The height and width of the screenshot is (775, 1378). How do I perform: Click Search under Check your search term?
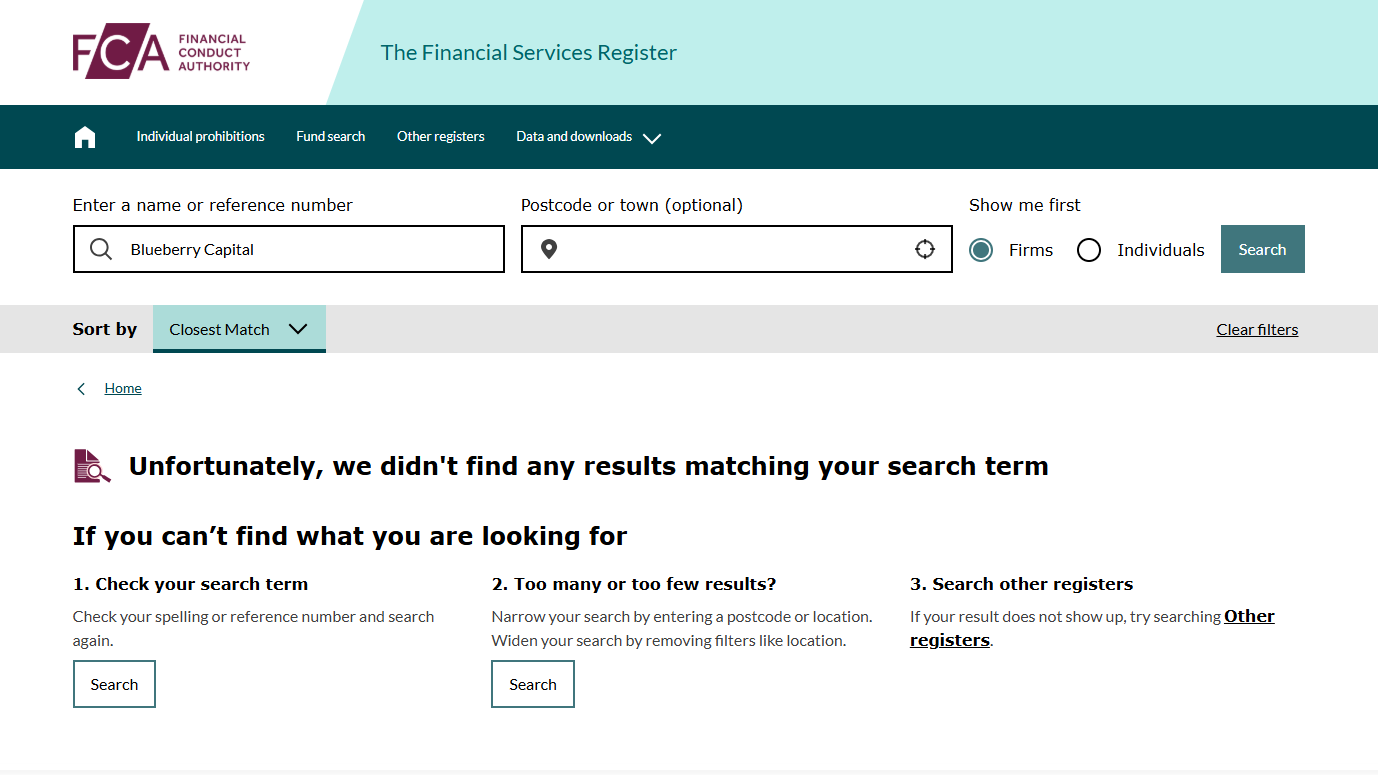point(114,684)
